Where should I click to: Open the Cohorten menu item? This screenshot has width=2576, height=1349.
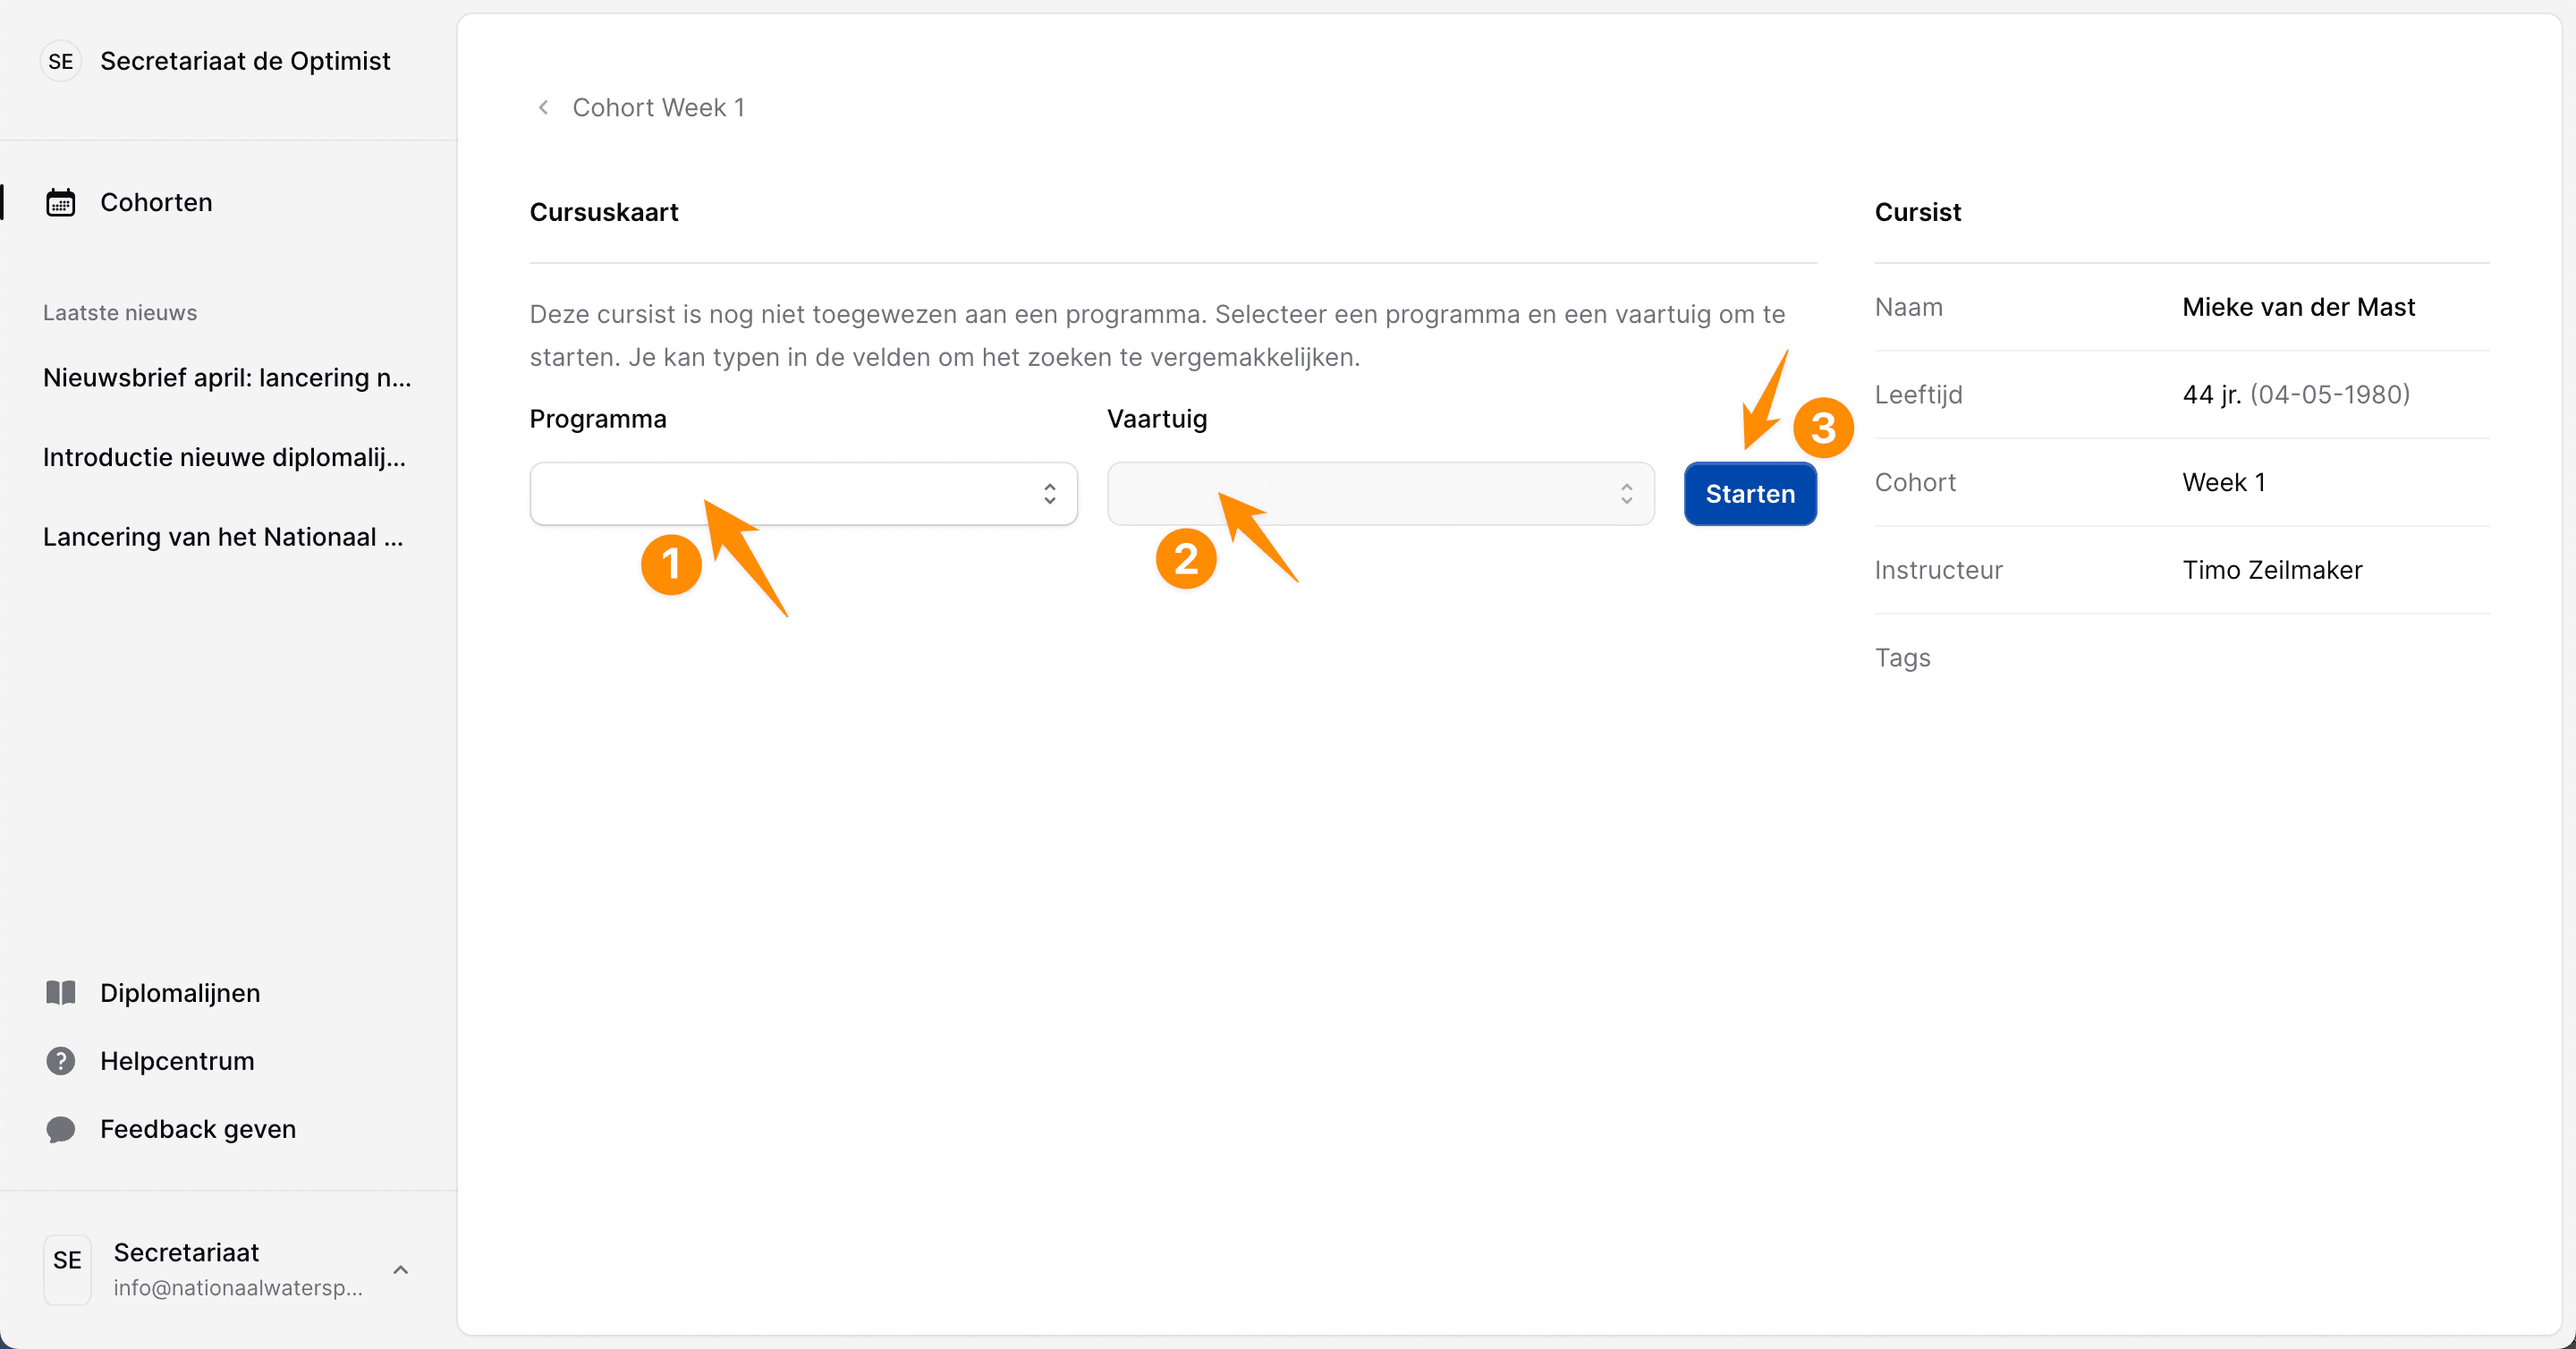tap(156, 202)
